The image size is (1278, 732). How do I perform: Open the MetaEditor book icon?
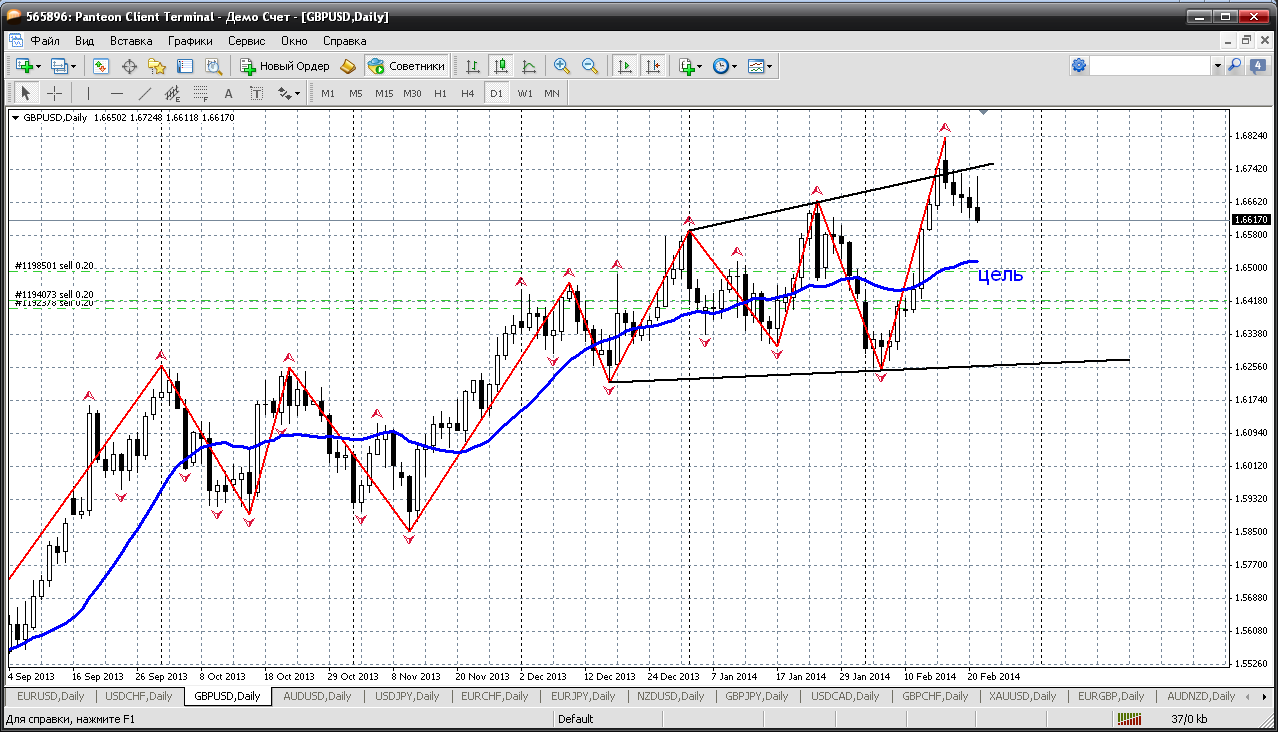tap(348, 66)
